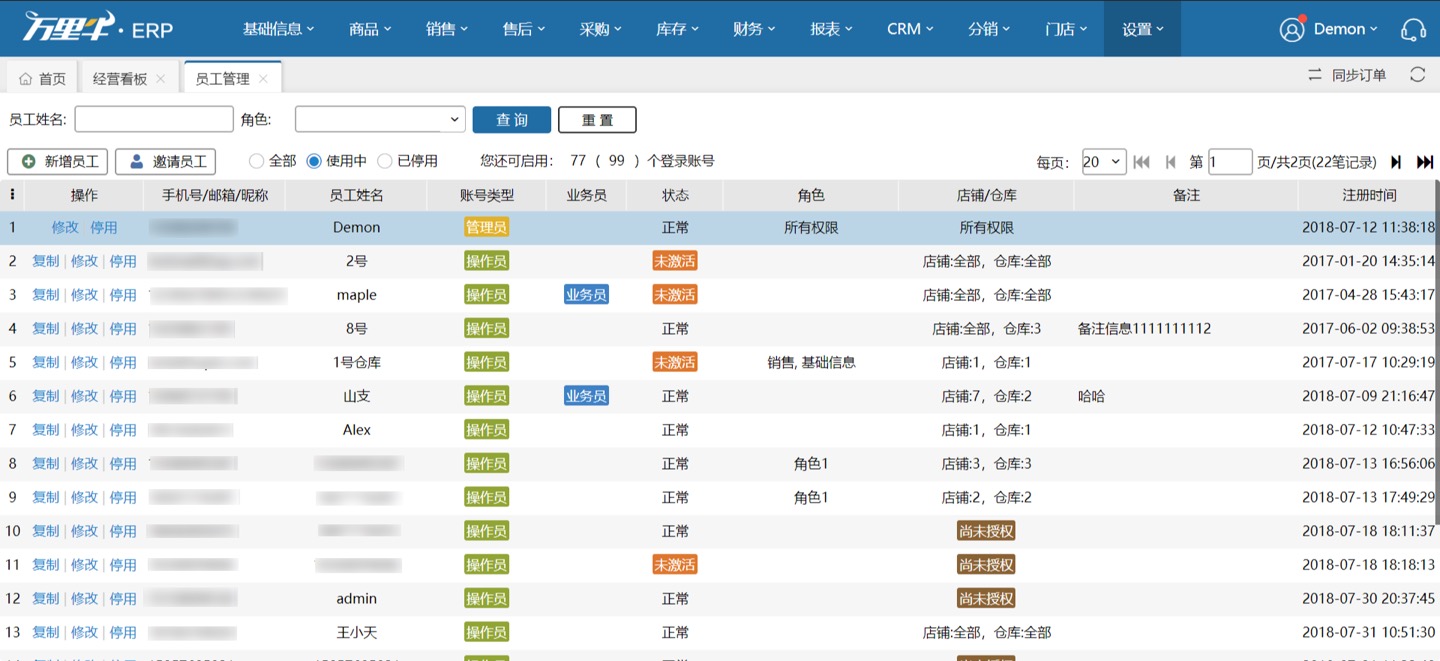Click the 查询 search button
This screenshot has width=1440, height=661.
coord(511,119)
